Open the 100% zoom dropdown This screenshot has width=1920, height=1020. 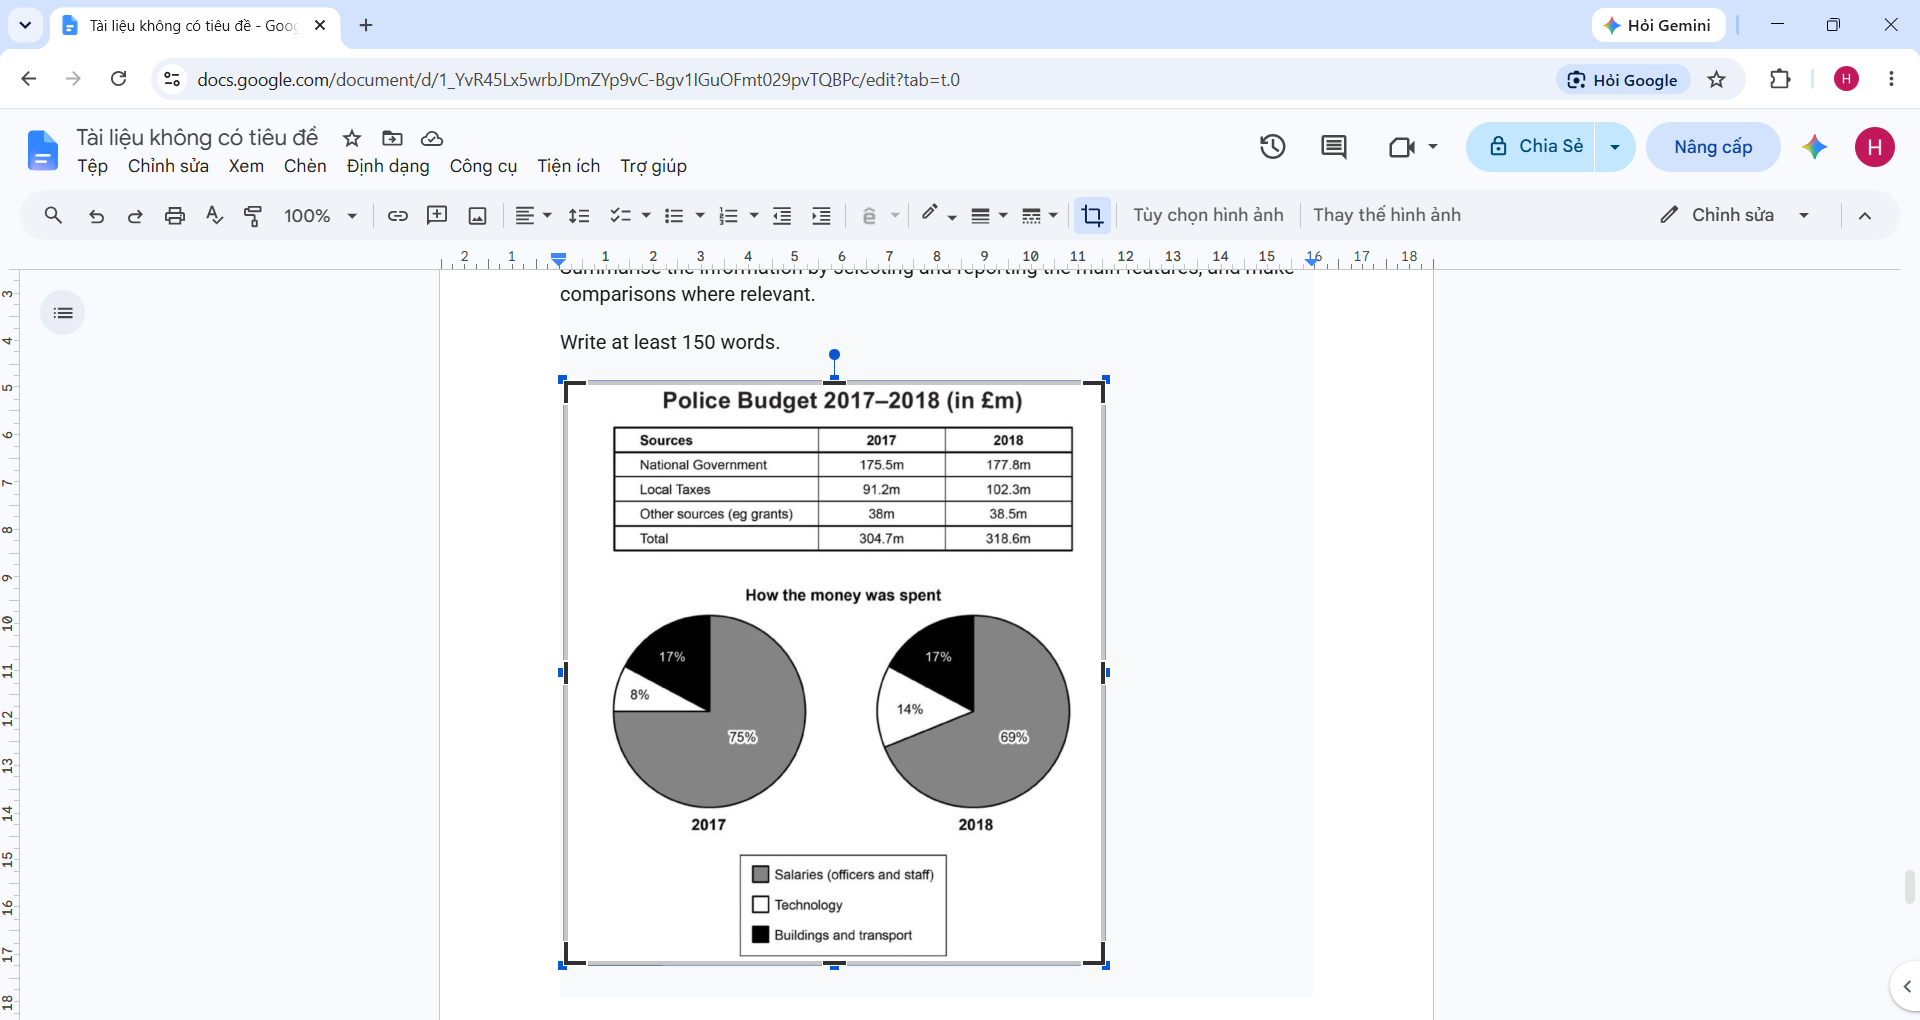(321, 216)
